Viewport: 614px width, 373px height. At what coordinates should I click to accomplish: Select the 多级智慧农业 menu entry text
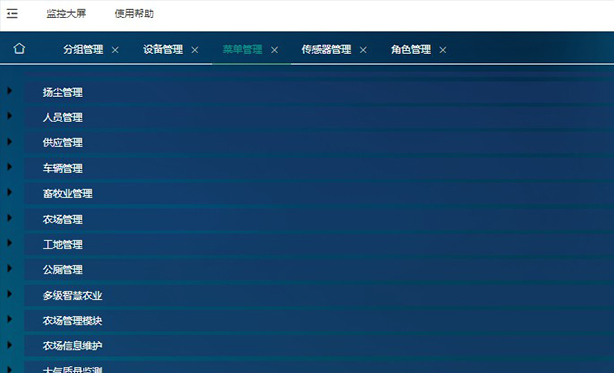click(72, 296)
